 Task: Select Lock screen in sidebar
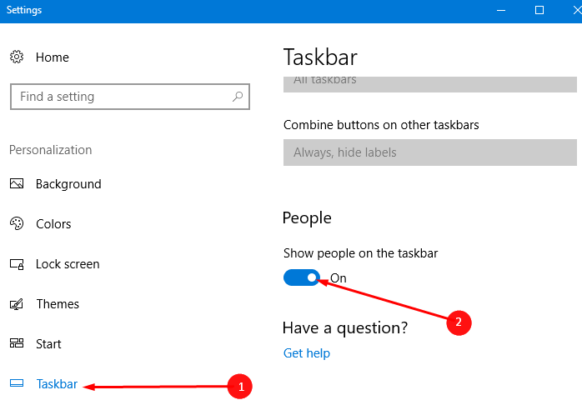click(x=68, y=264)
